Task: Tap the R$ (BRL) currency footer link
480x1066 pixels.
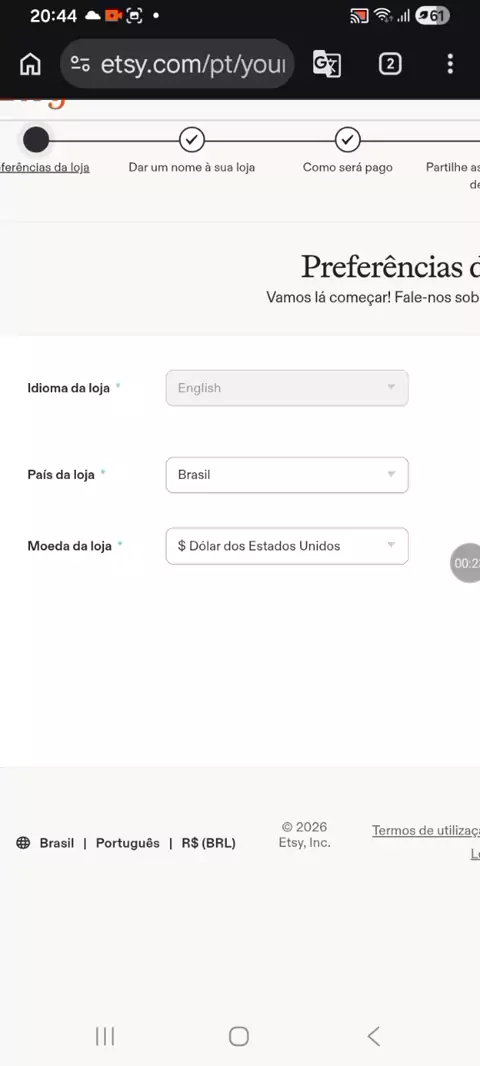Action: click(209, 843)
